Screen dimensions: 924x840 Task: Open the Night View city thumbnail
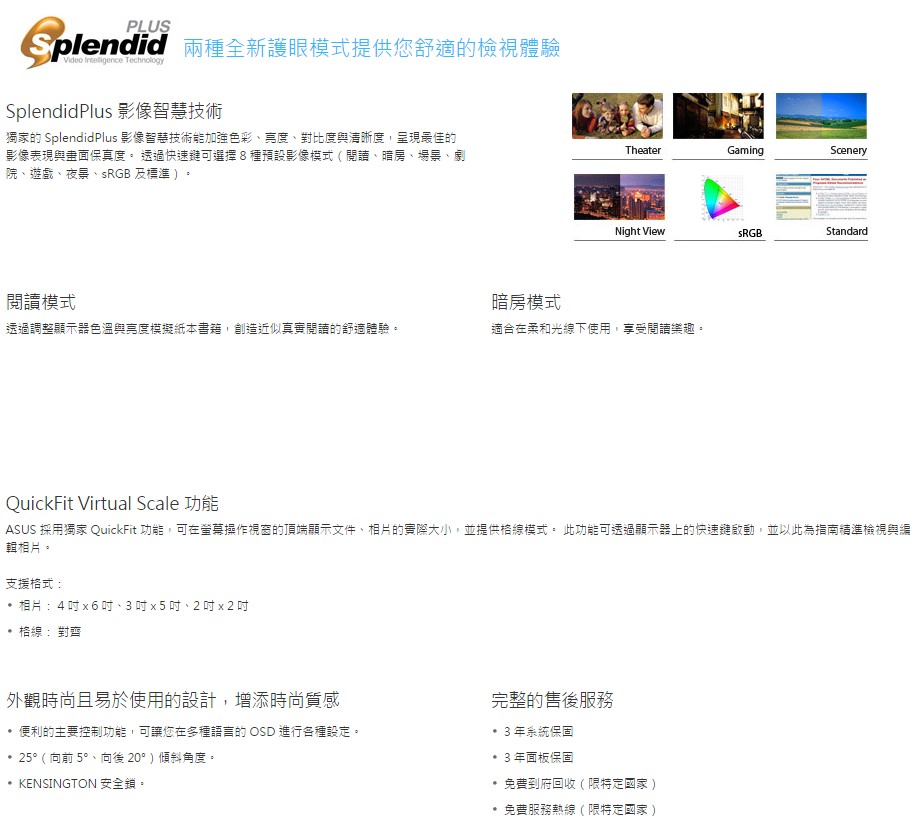click(619, 197)
